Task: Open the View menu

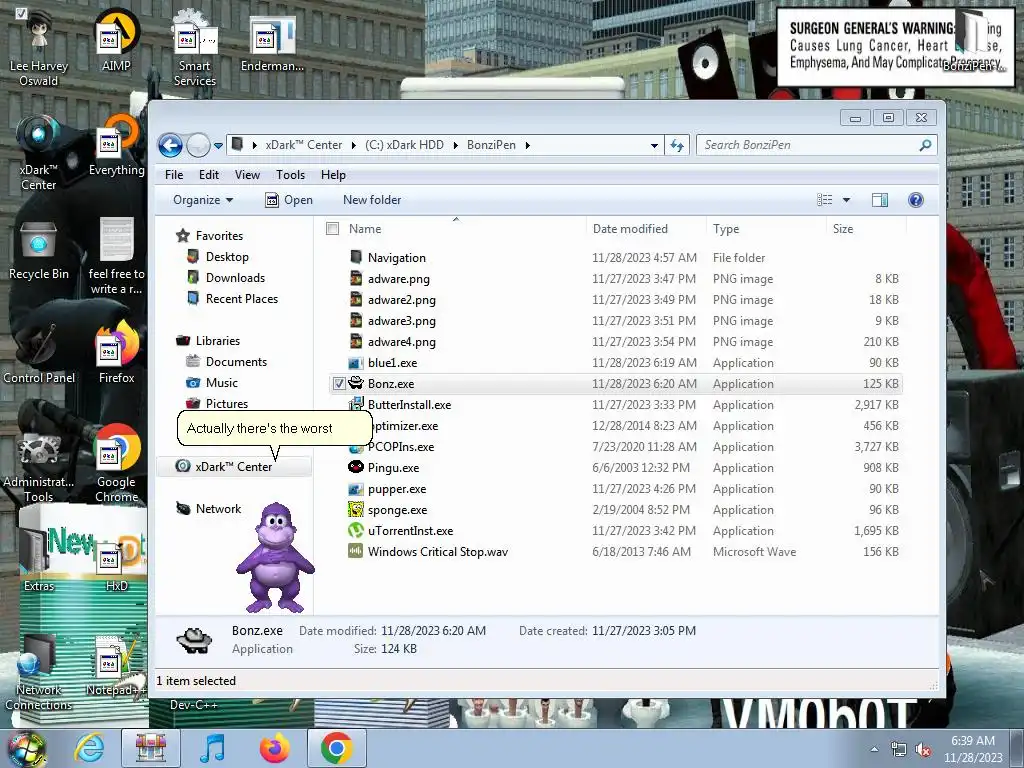Action: [x=248, y=175]
